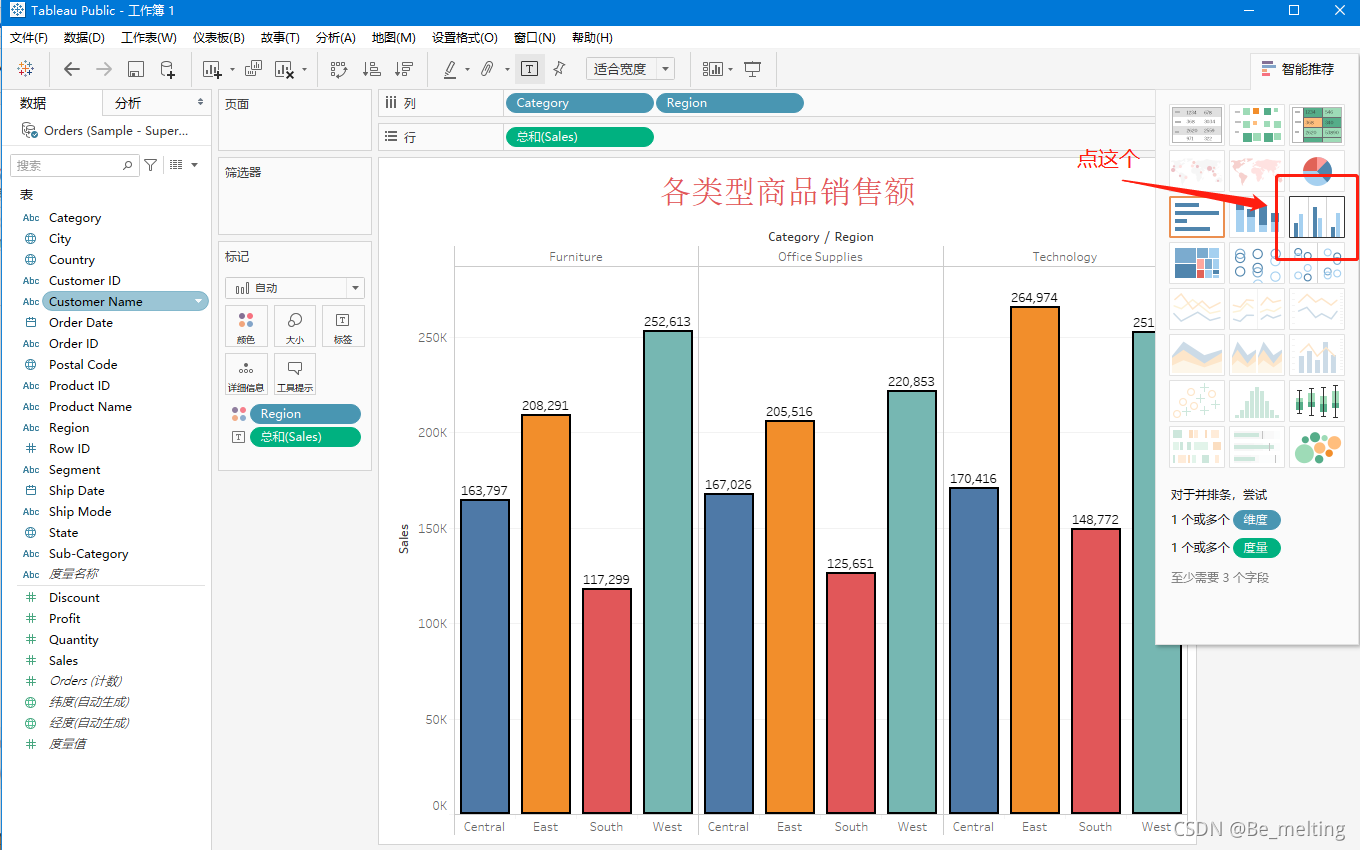Select the box-and-whisker plot in Show Me

point(1317,401)
